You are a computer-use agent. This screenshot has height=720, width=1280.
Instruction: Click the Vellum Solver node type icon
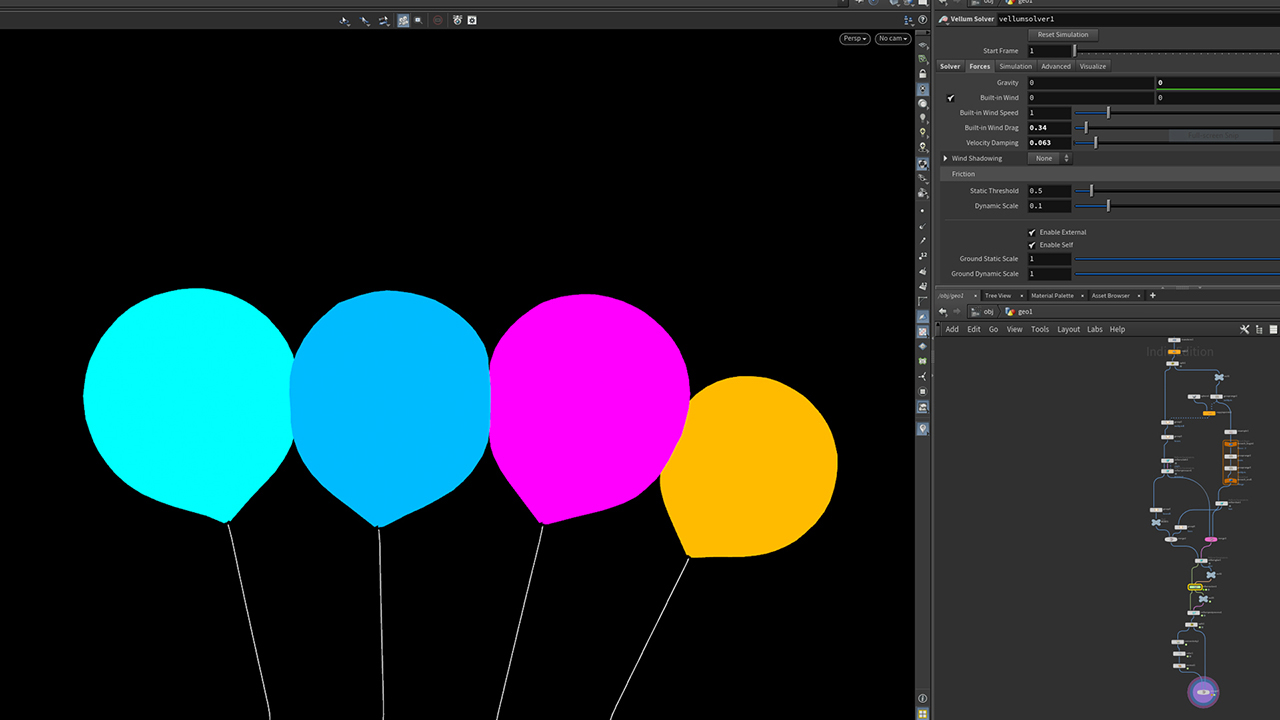pyautogui.click(x=943, y=19)
